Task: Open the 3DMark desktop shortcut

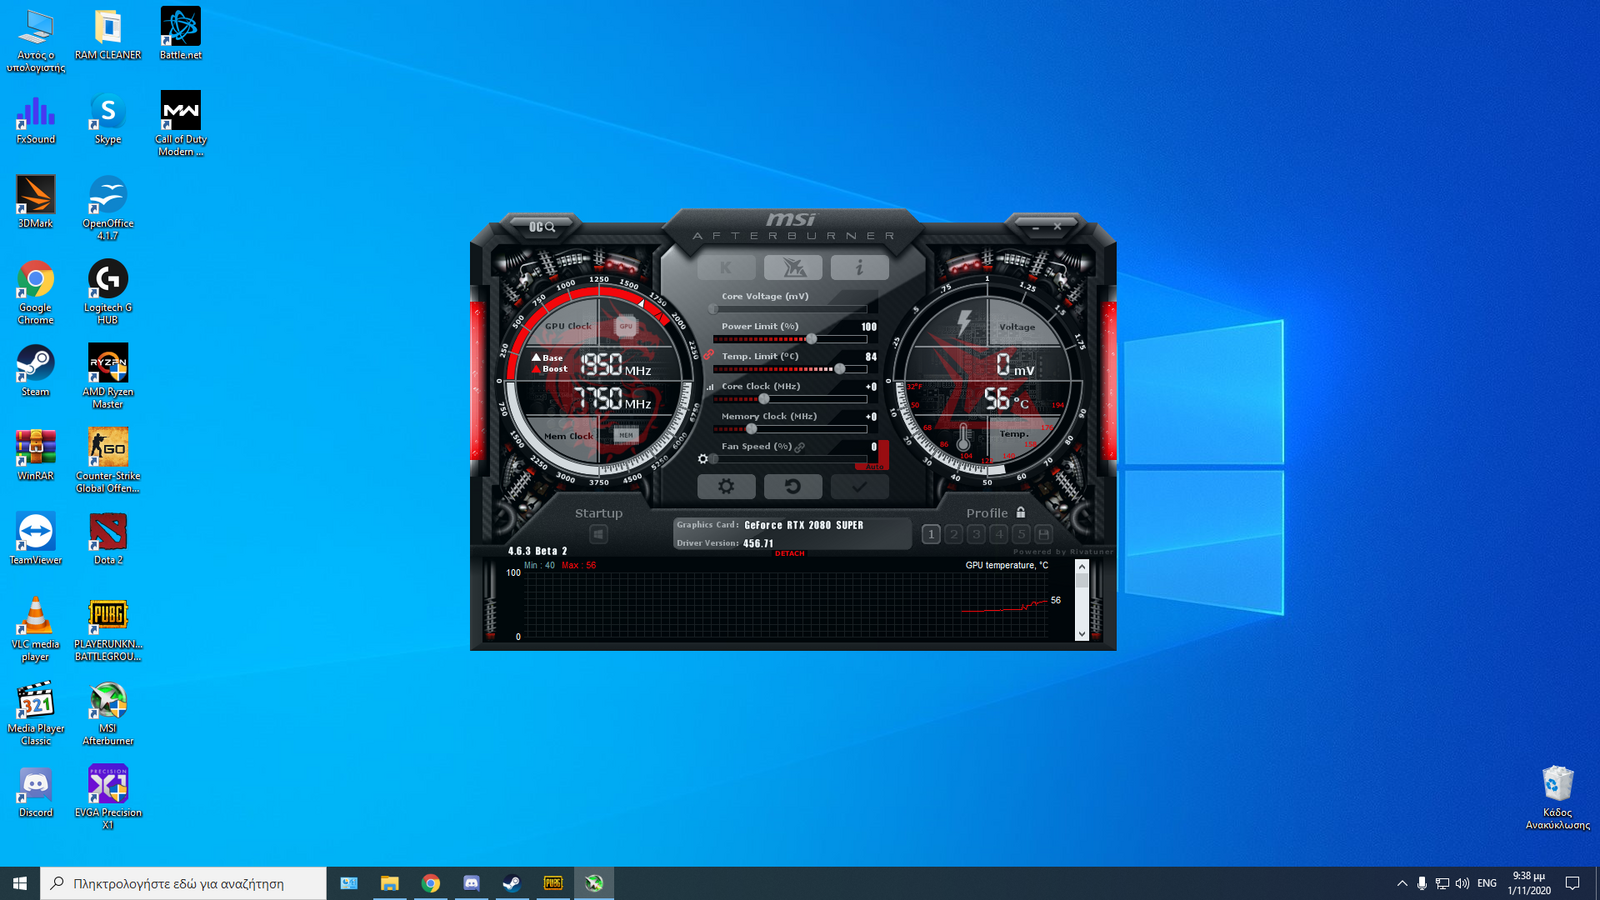Action: [x=36, y=202]
